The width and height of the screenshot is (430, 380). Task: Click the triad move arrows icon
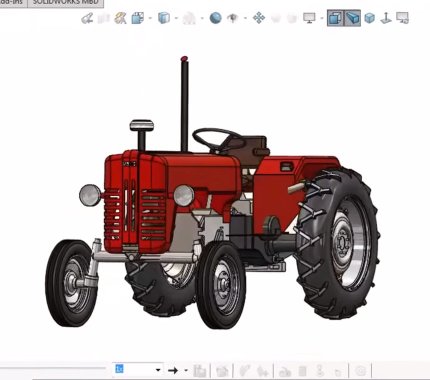259,18
